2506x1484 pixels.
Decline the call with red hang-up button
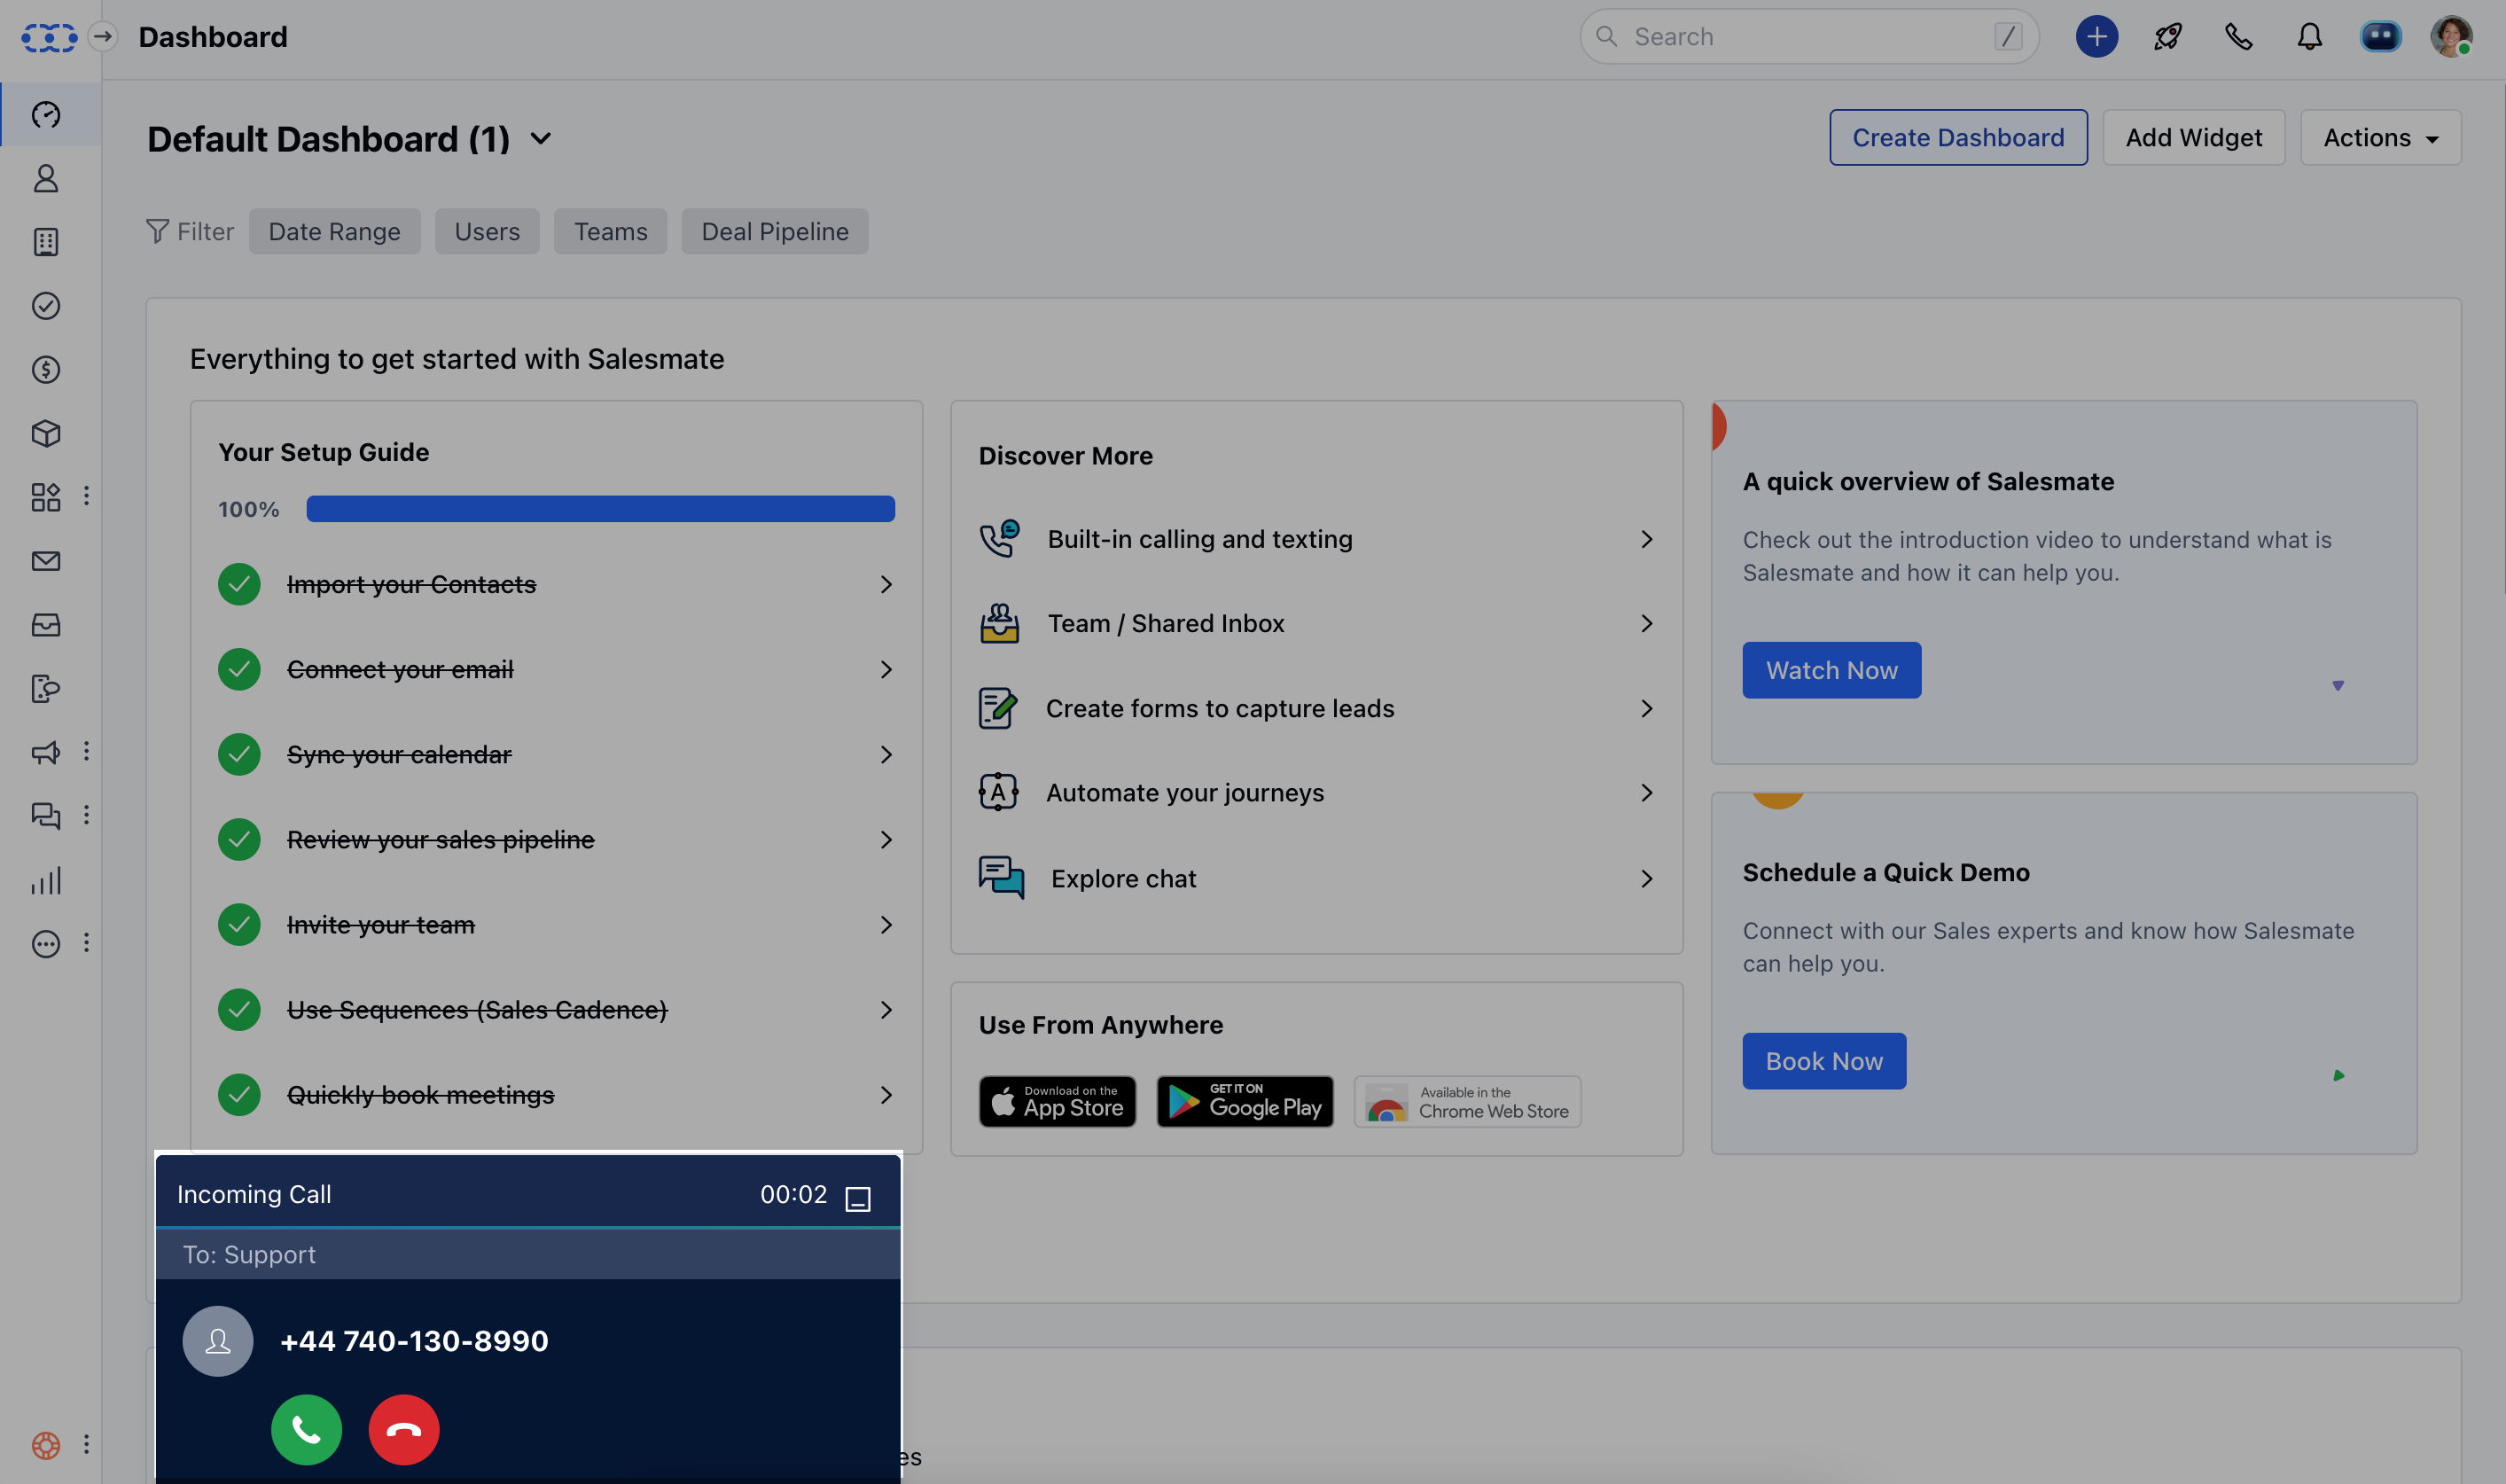tap(404, 1430)
